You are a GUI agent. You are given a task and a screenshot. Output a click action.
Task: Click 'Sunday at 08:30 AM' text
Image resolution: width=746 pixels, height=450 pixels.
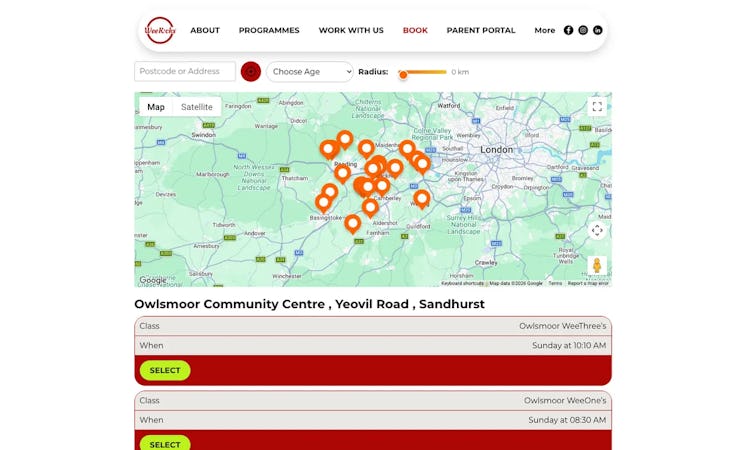[567, 420]
